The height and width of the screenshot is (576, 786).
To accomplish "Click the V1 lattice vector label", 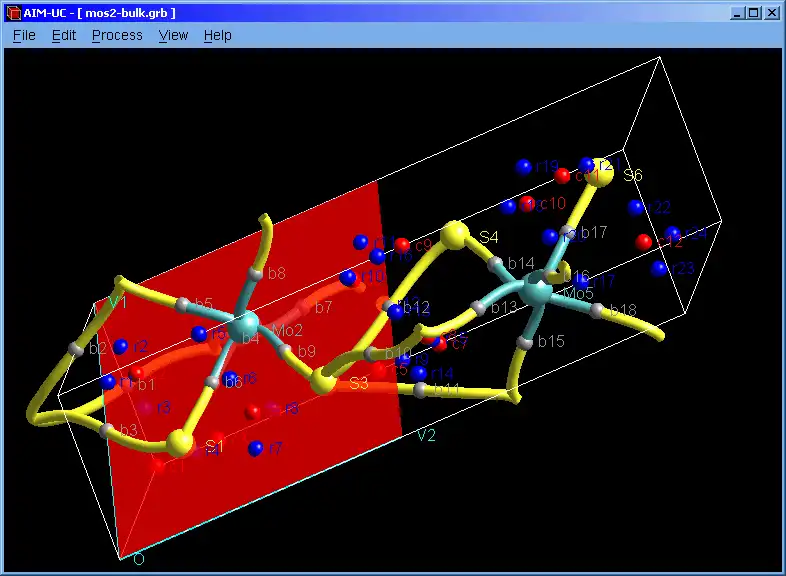I will point(117,302).
